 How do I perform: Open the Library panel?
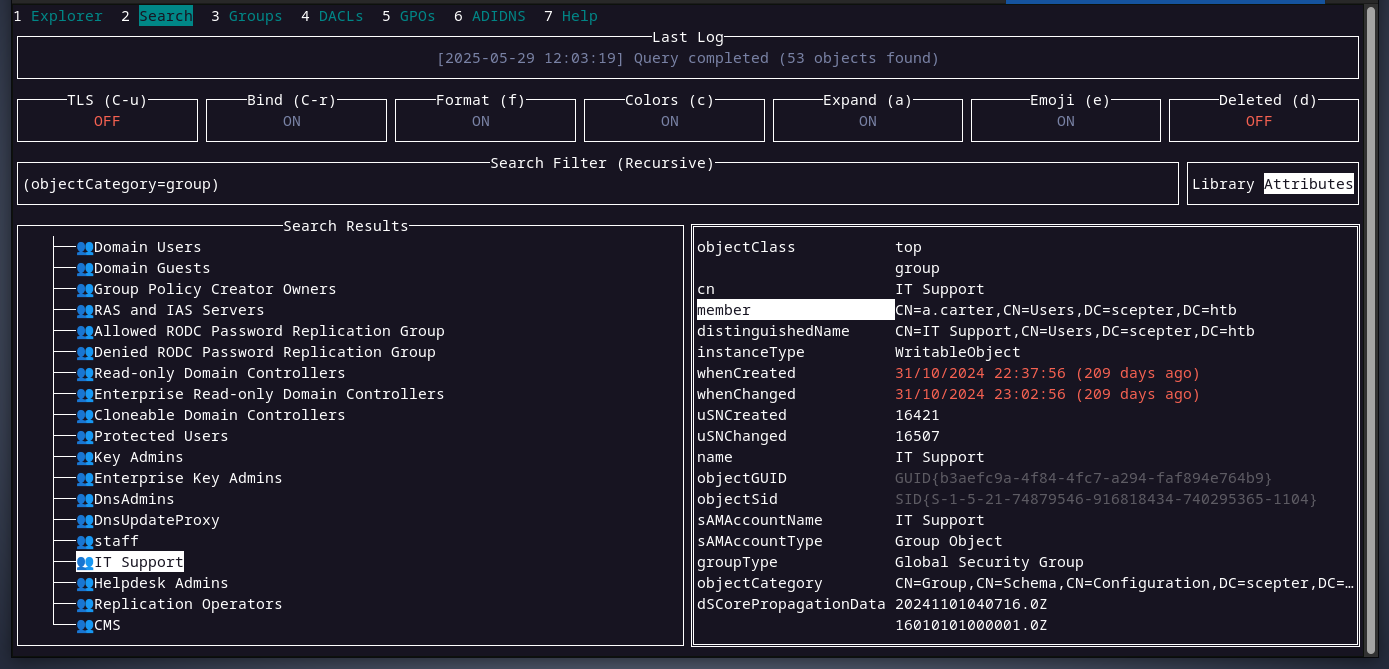click(x=1222, y=184)
